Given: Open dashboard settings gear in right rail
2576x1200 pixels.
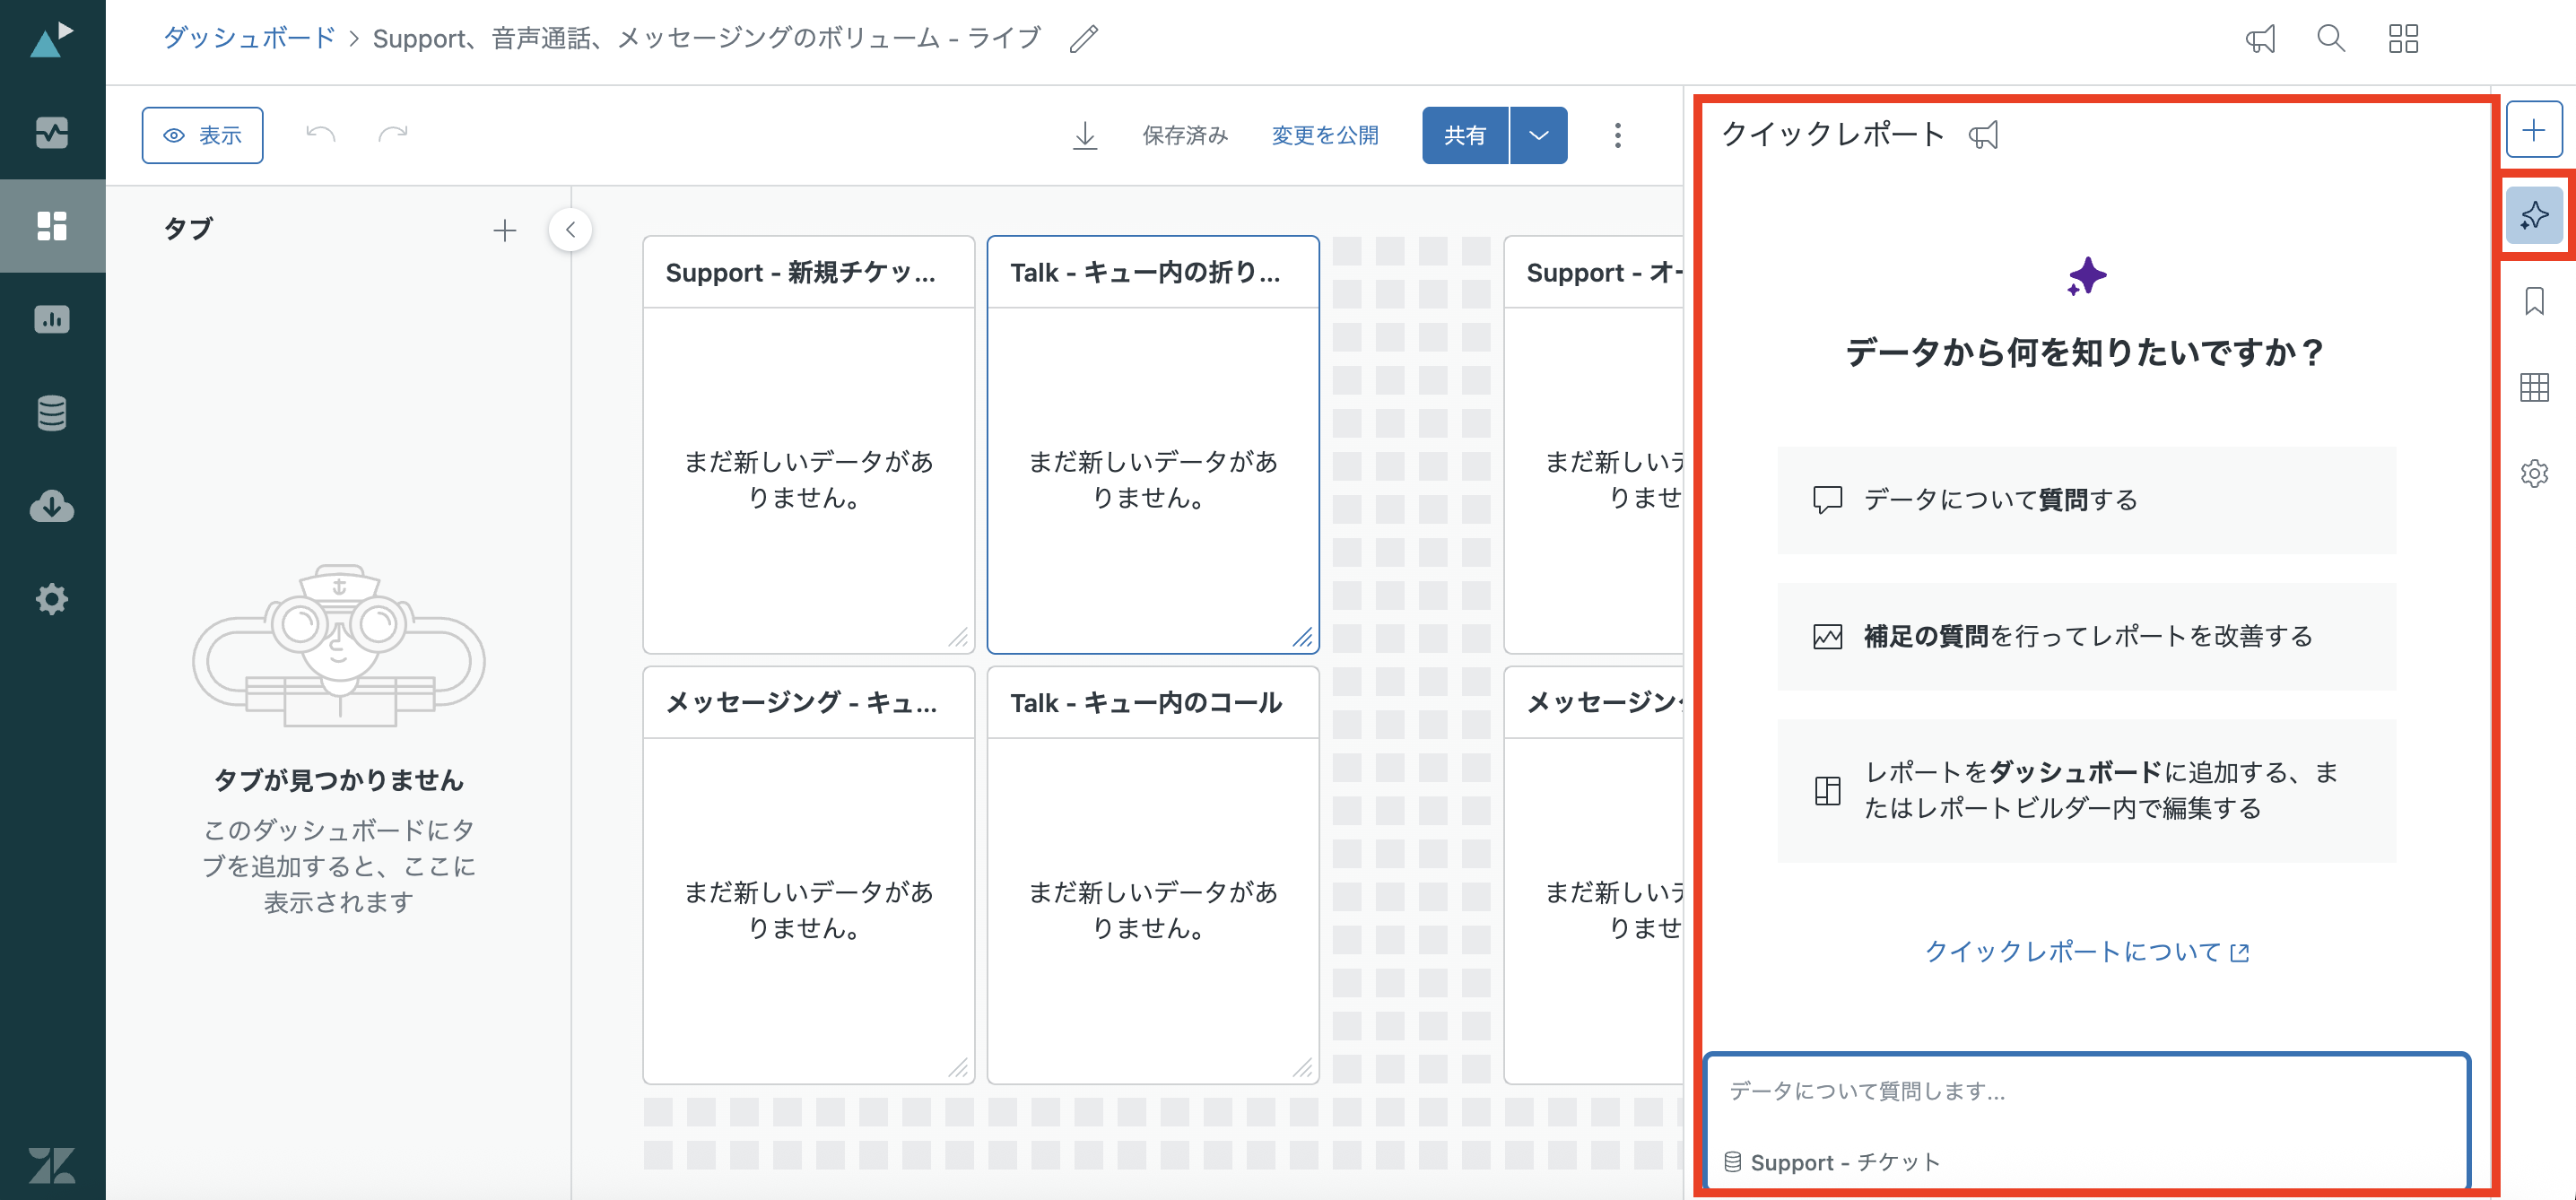Looking at the screenshot, I should click(2533, 473).
